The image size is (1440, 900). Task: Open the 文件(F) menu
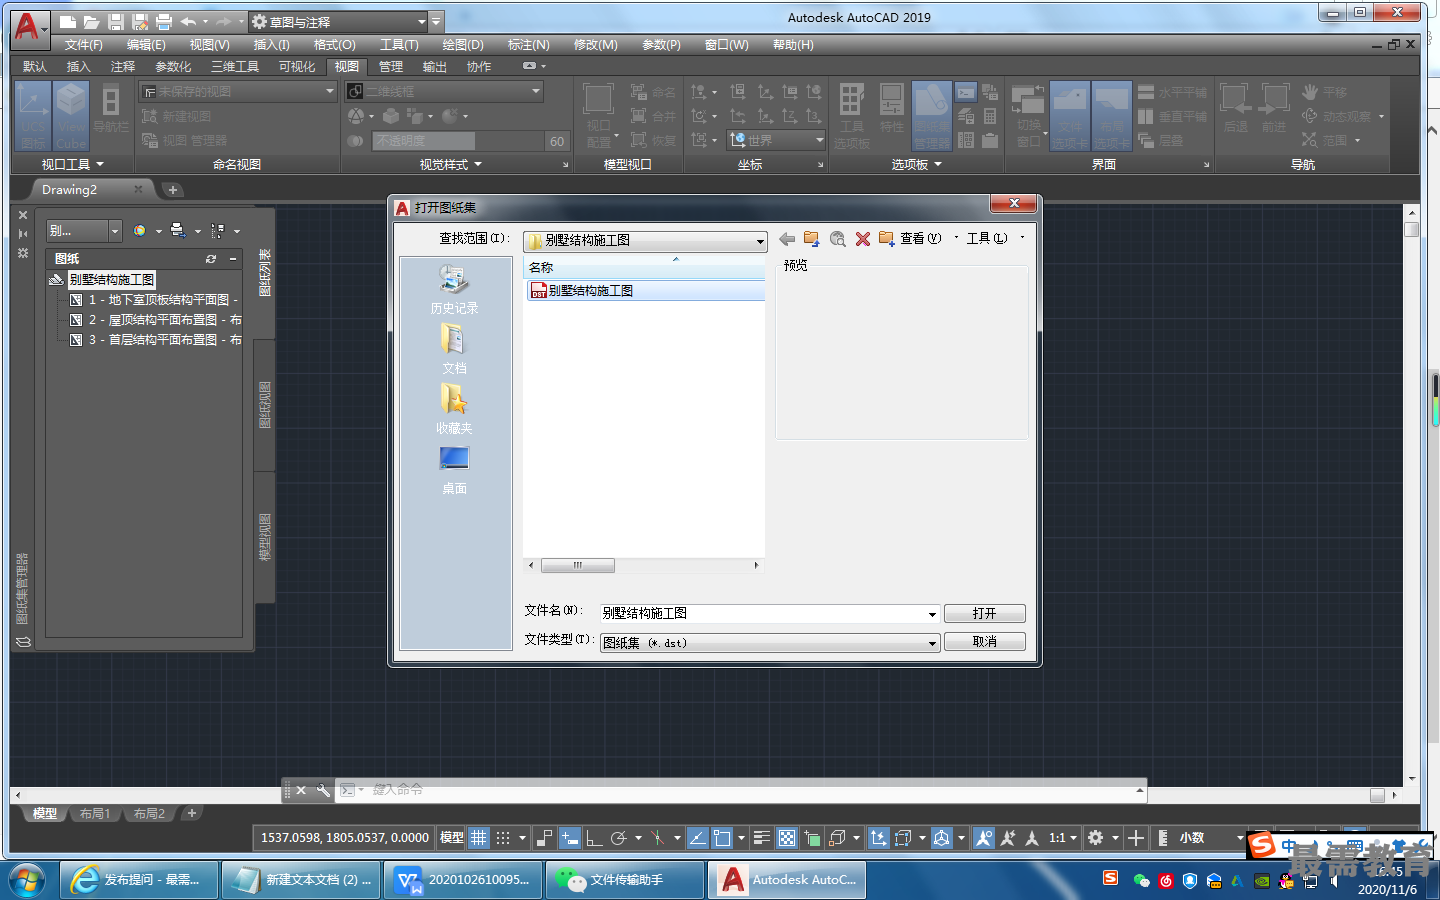click(x=84, y=45)
